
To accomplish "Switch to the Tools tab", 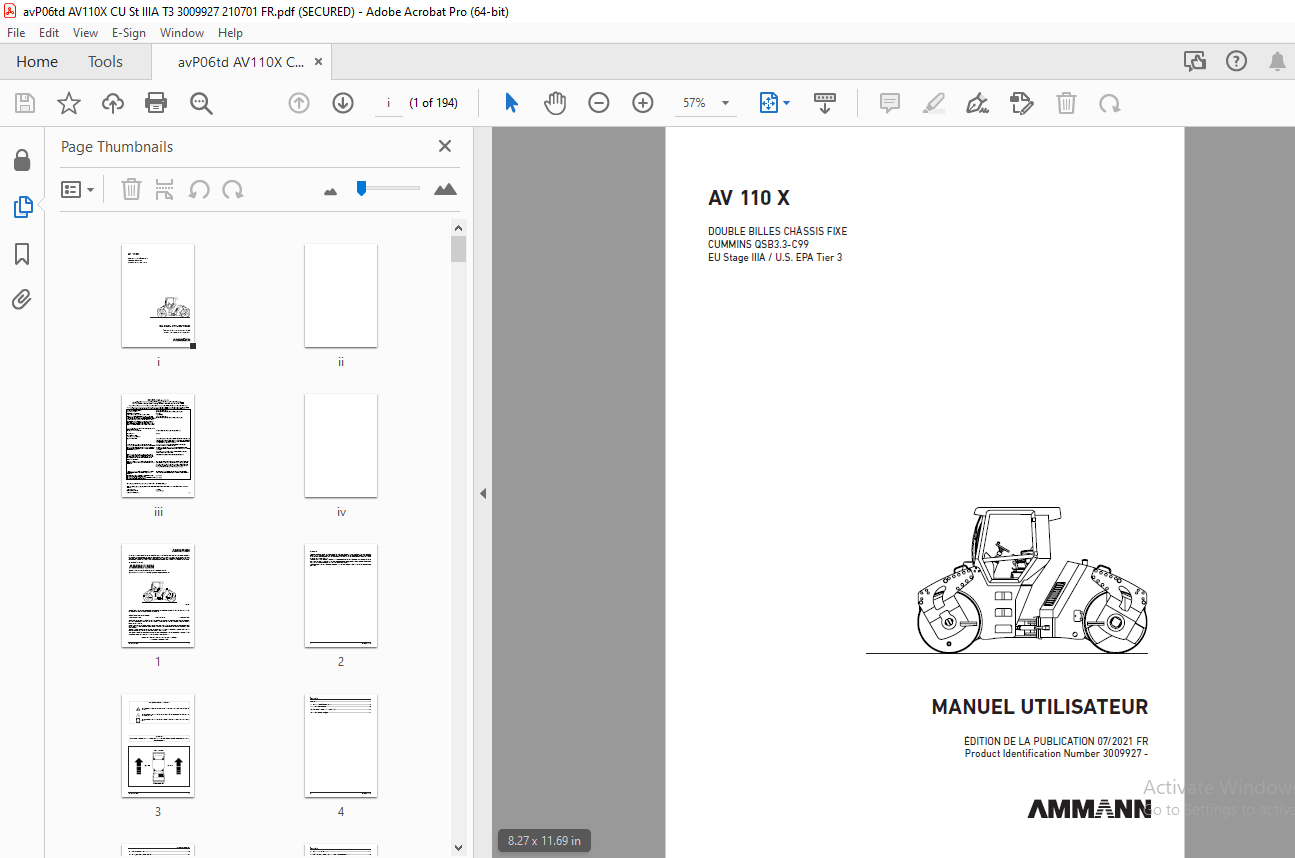I will point(105,62).
